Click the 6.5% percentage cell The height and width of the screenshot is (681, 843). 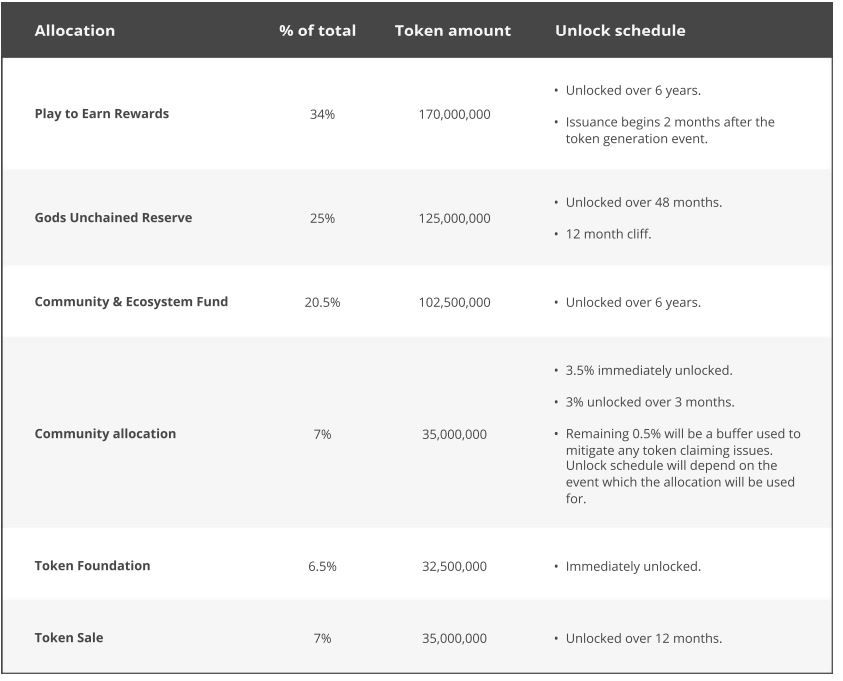tap(322, 567)
